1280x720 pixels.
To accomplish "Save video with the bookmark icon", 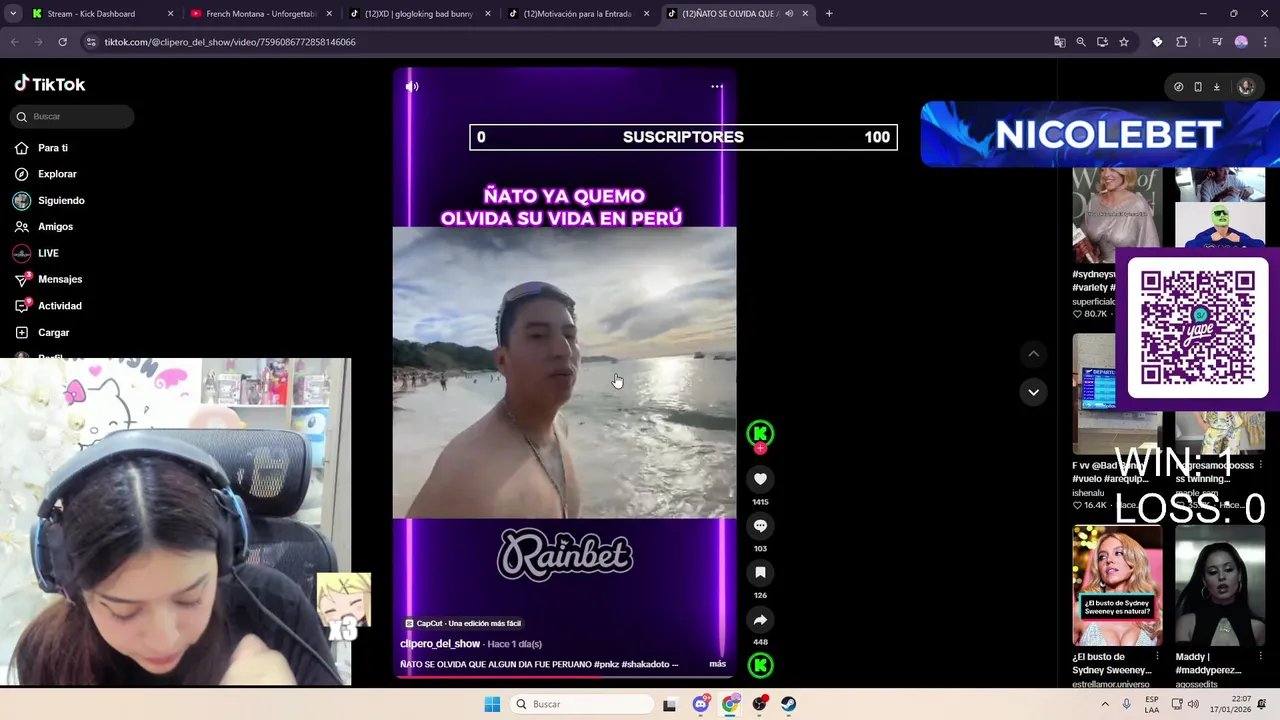I will pos(760,573).
